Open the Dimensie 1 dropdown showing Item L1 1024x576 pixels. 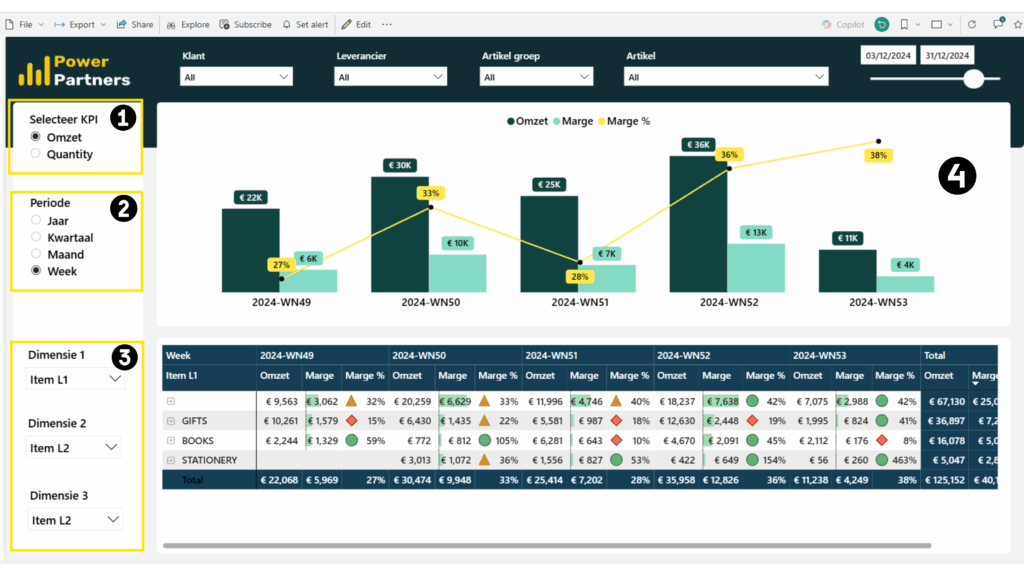tap(75, 379)
